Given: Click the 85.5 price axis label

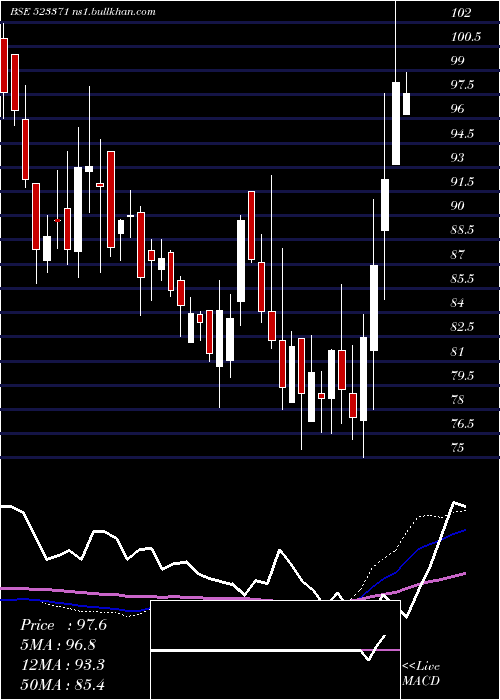Looking at the screenshot, I should click(x=462, y=279).
